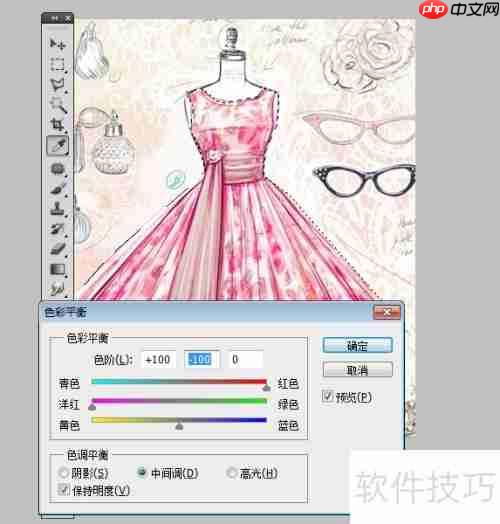Toggle the 预览(P) preview checkbox
Image resolution: width=500 pixels, height=524 pixels.
click(x=327, y=397)
